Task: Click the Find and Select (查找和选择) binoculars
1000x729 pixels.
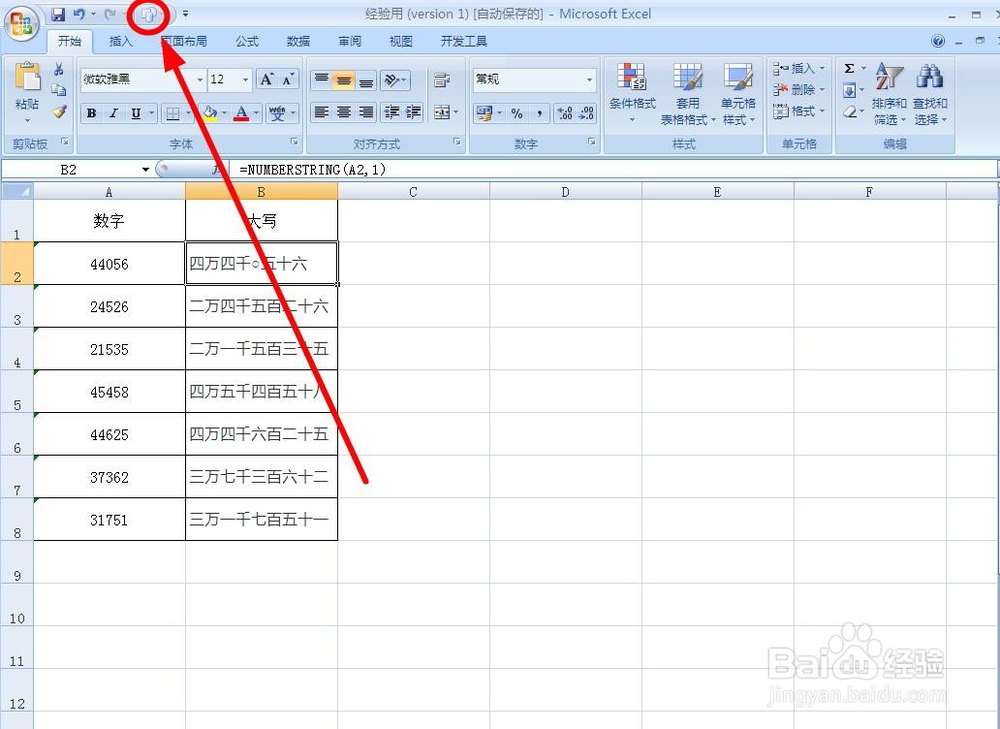Action: point(930,90)
